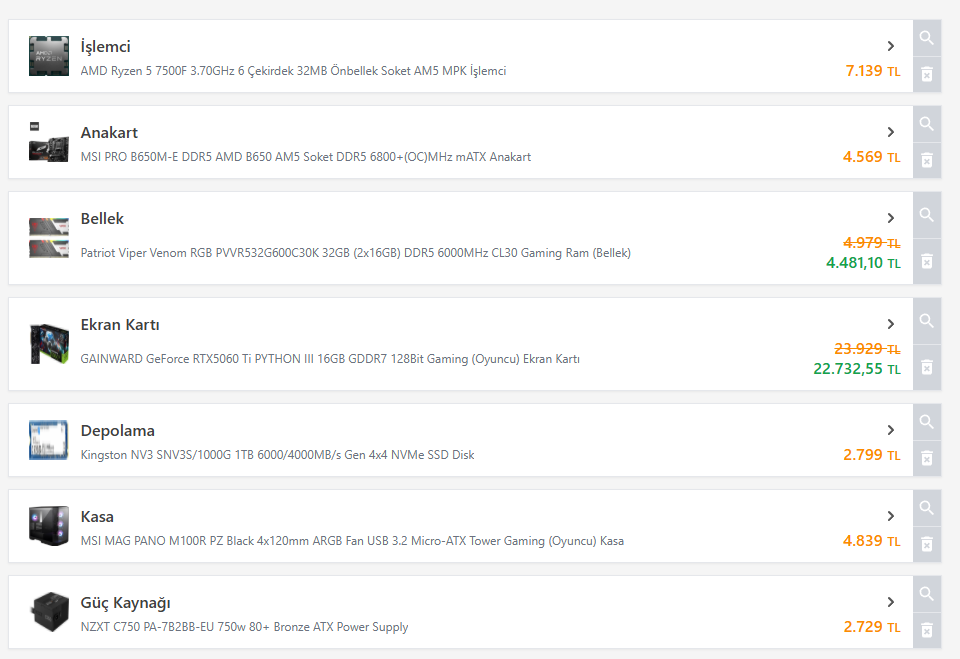Delete the Güç Kaynağı item with trash icon

pyautogui.click(x=927, y=630)
